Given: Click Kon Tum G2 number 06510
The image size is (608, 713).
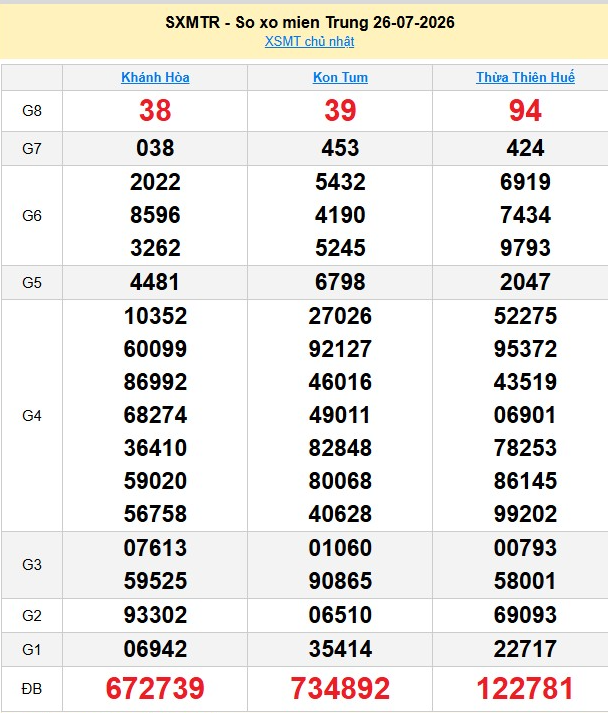Looking at the screenshot, I should [340, 615].
